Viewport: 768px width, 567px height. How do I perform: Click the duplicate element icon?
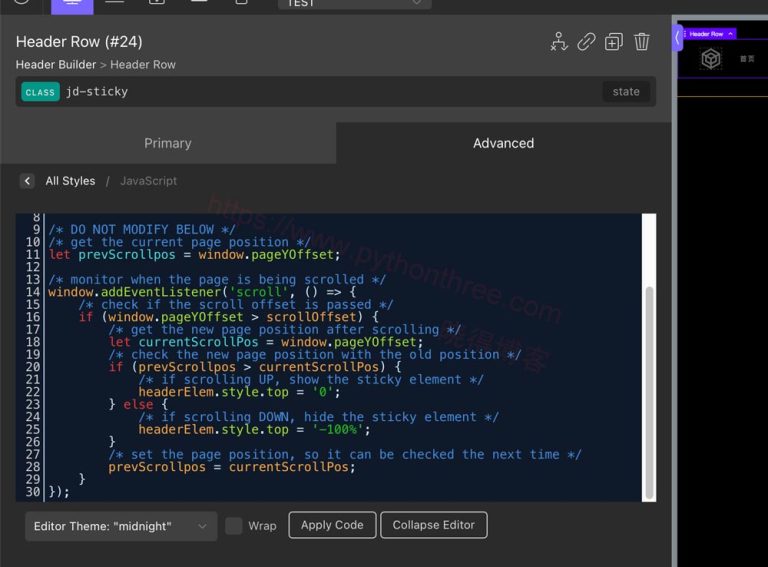pos(614,42)
